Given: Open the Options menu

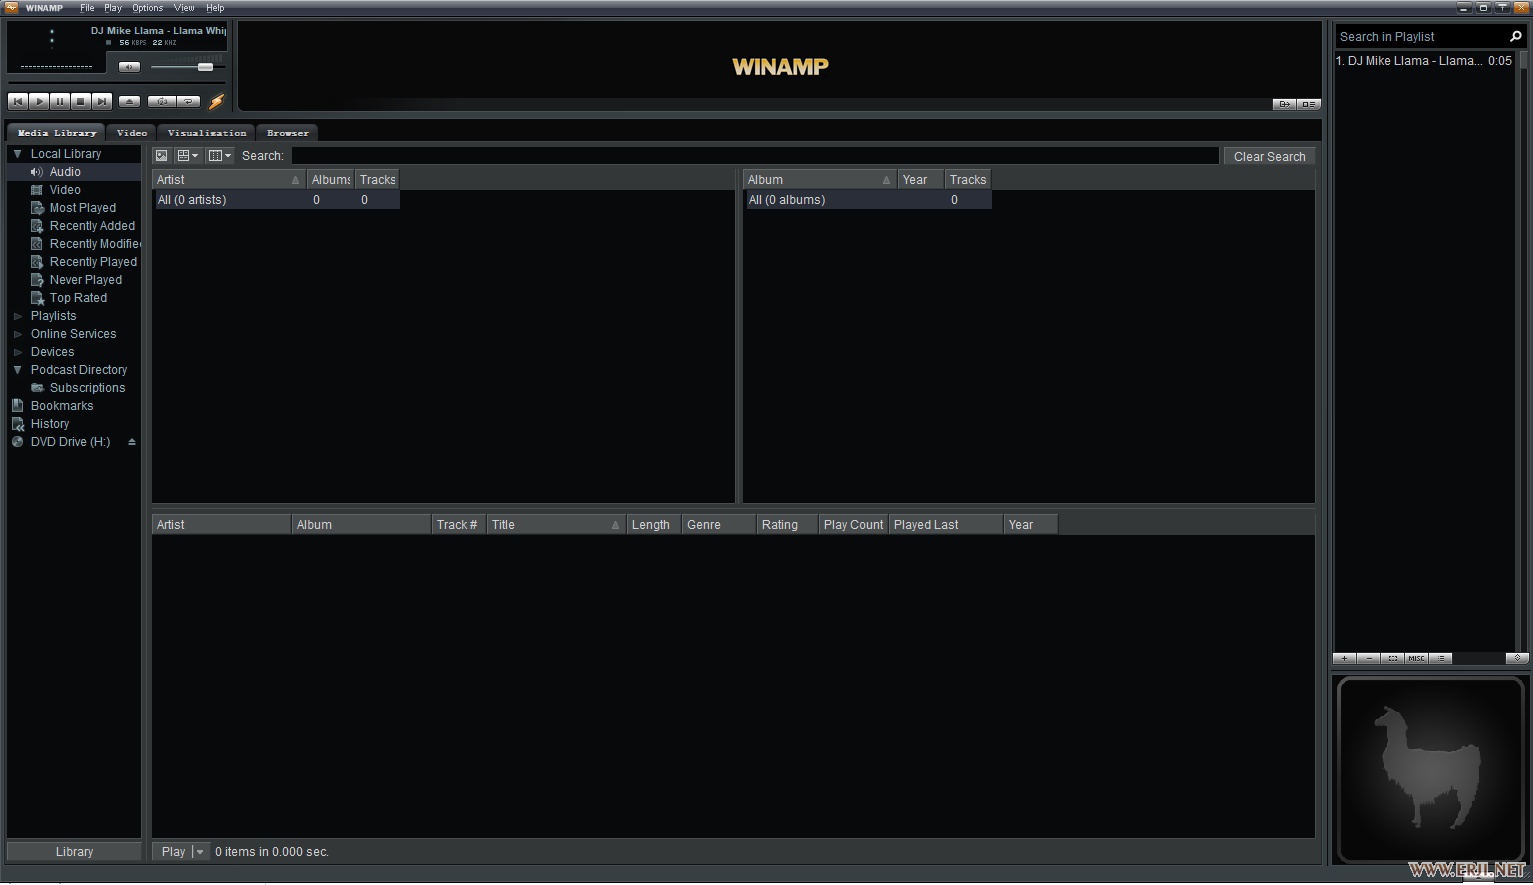Looking at the screenshot, I should pos(147,8).
